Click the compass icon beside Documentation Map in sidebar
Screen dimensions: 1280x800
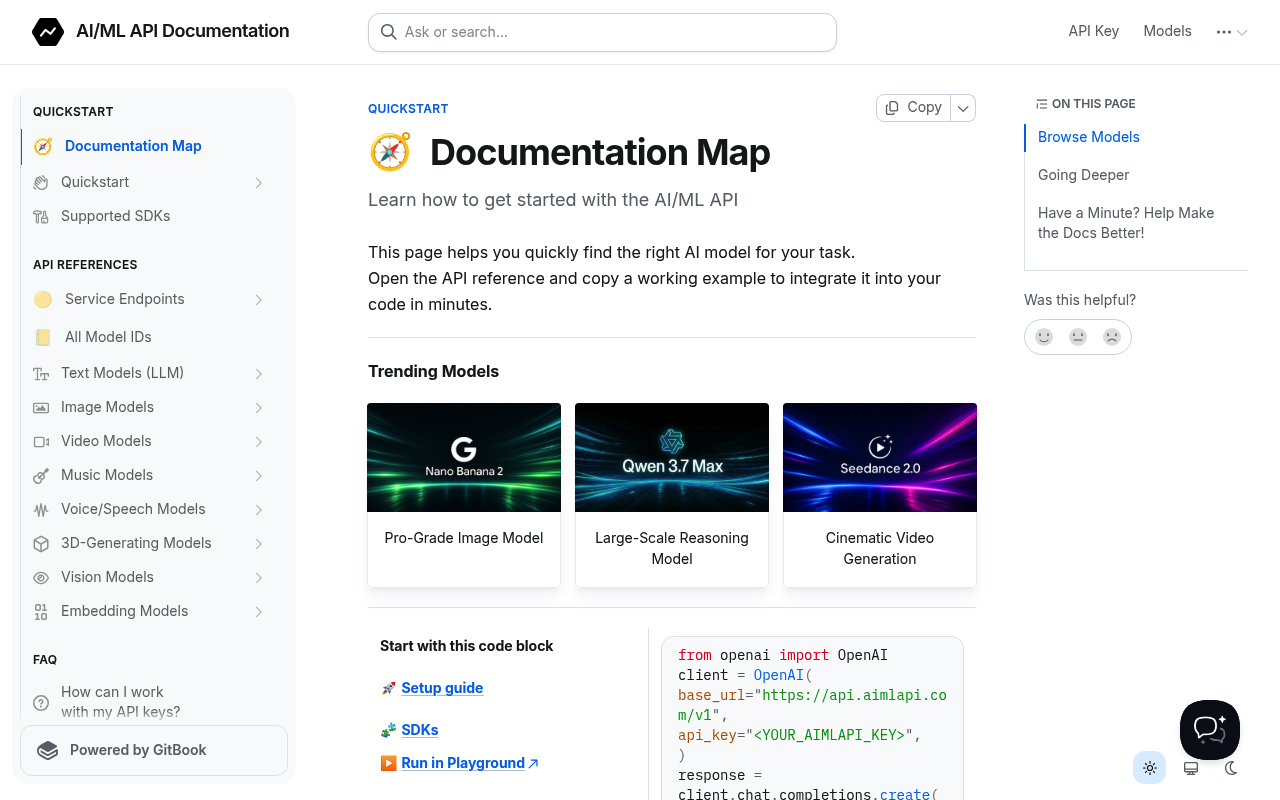point(43,146)
